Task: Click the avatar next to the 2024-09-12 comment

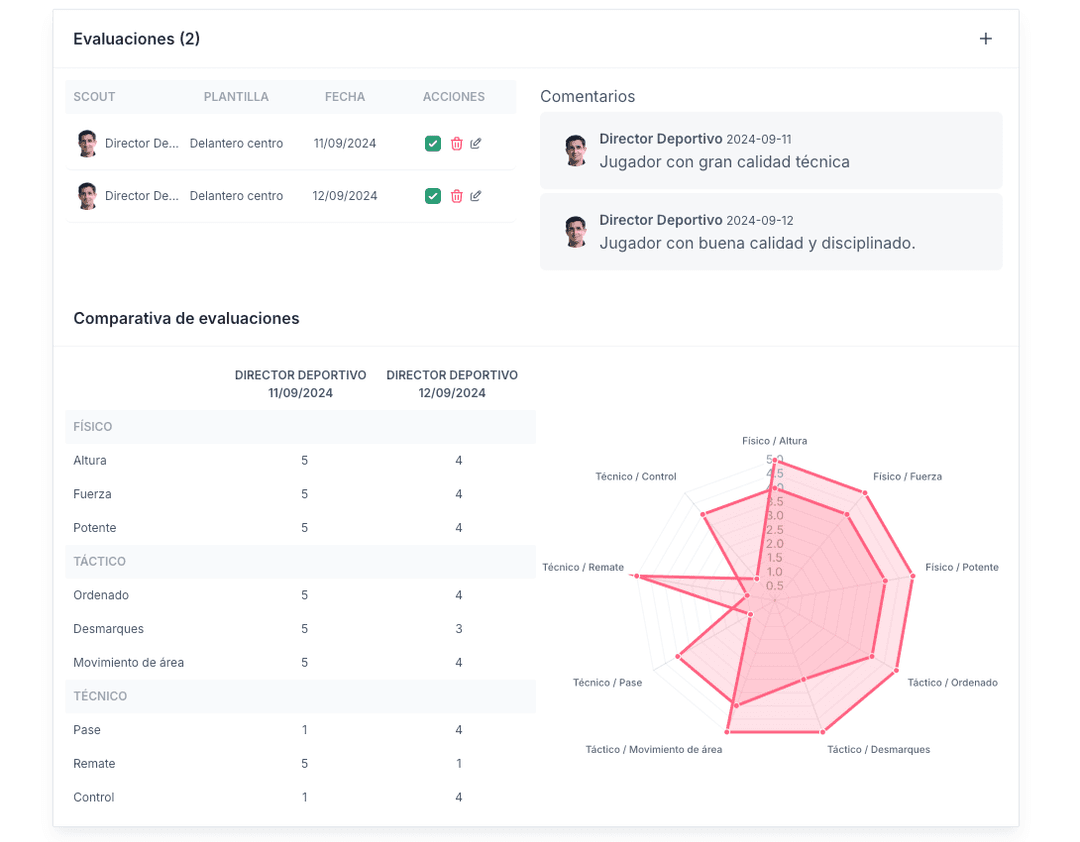Action: coord(576,231)
